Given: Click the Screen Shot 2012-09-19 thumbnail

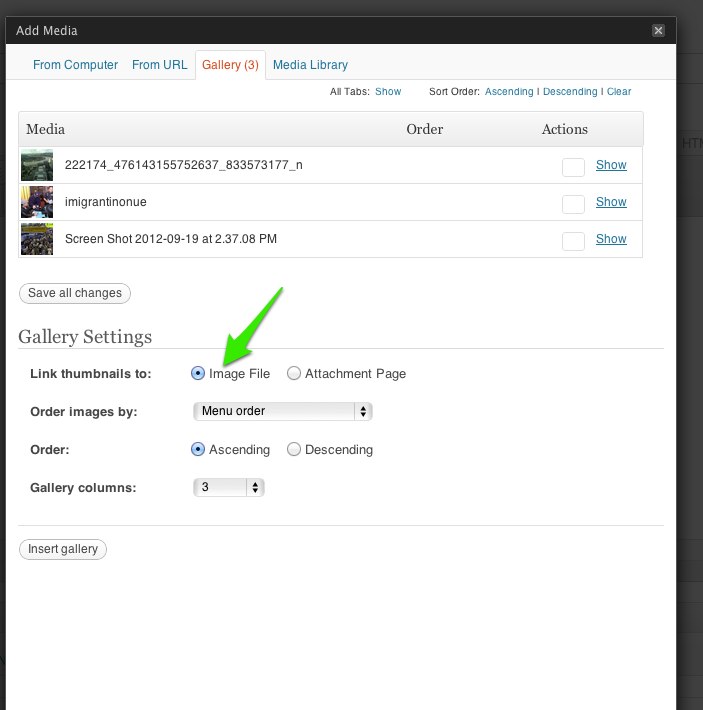Looking at the screenshot, I should click(x=37, y=239).
